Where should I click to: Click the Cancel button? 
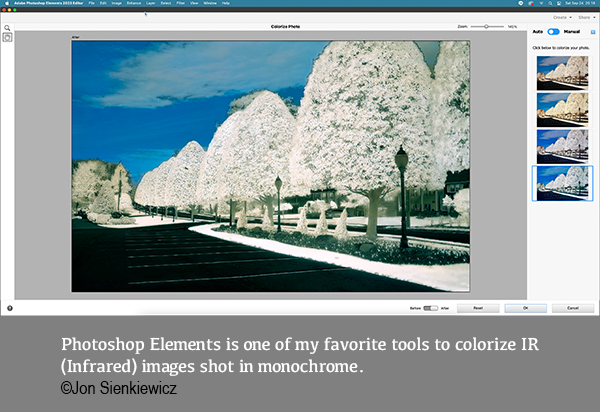click(x=573, y=308)
